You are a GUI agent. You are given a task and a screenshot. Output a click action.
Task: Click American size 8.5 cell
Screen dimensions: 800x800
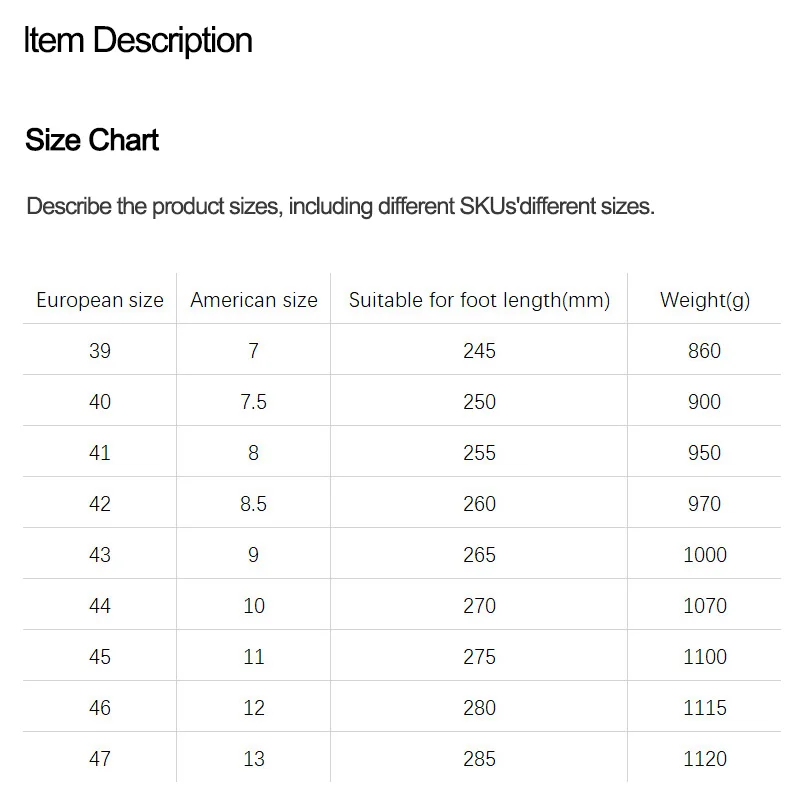[x=254, y=504]
